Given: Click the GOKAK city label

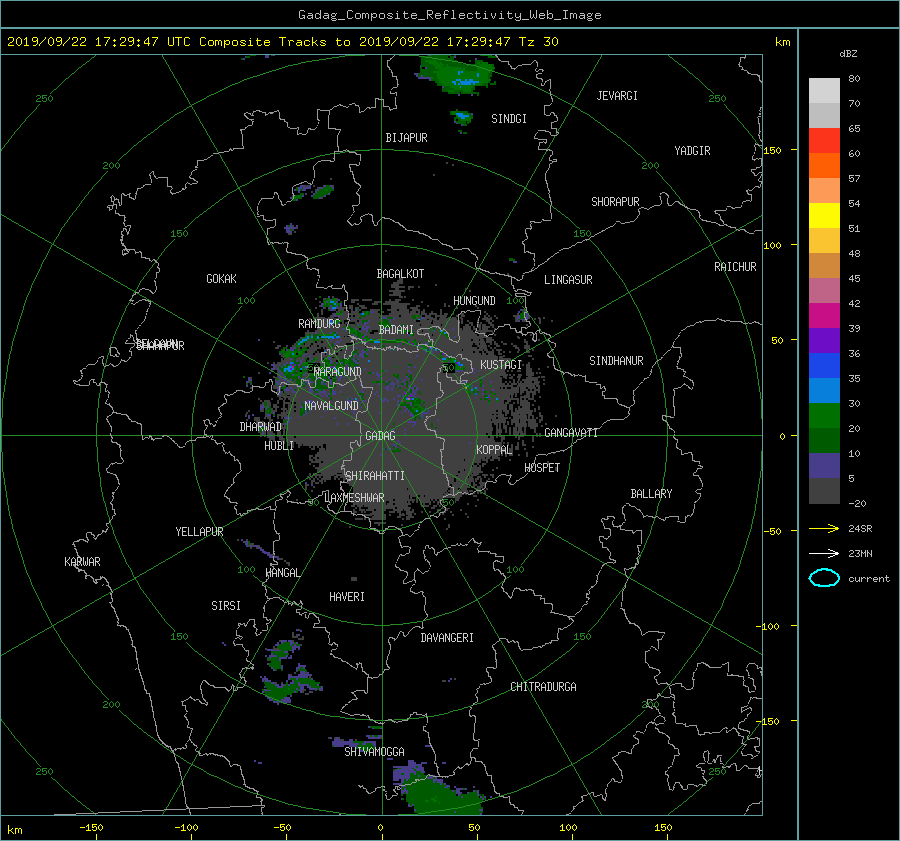Looking at the screenshot, I should pos(222,279).
